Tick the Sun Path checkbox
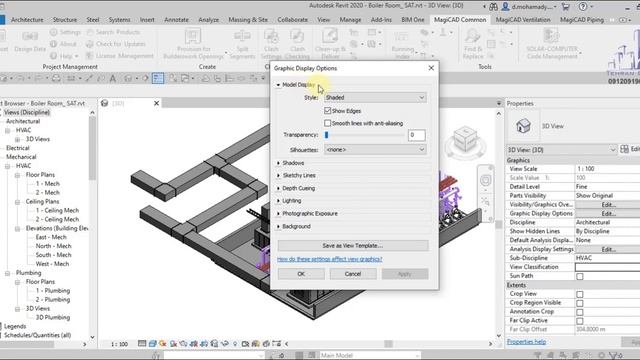 tap(580, 276)
